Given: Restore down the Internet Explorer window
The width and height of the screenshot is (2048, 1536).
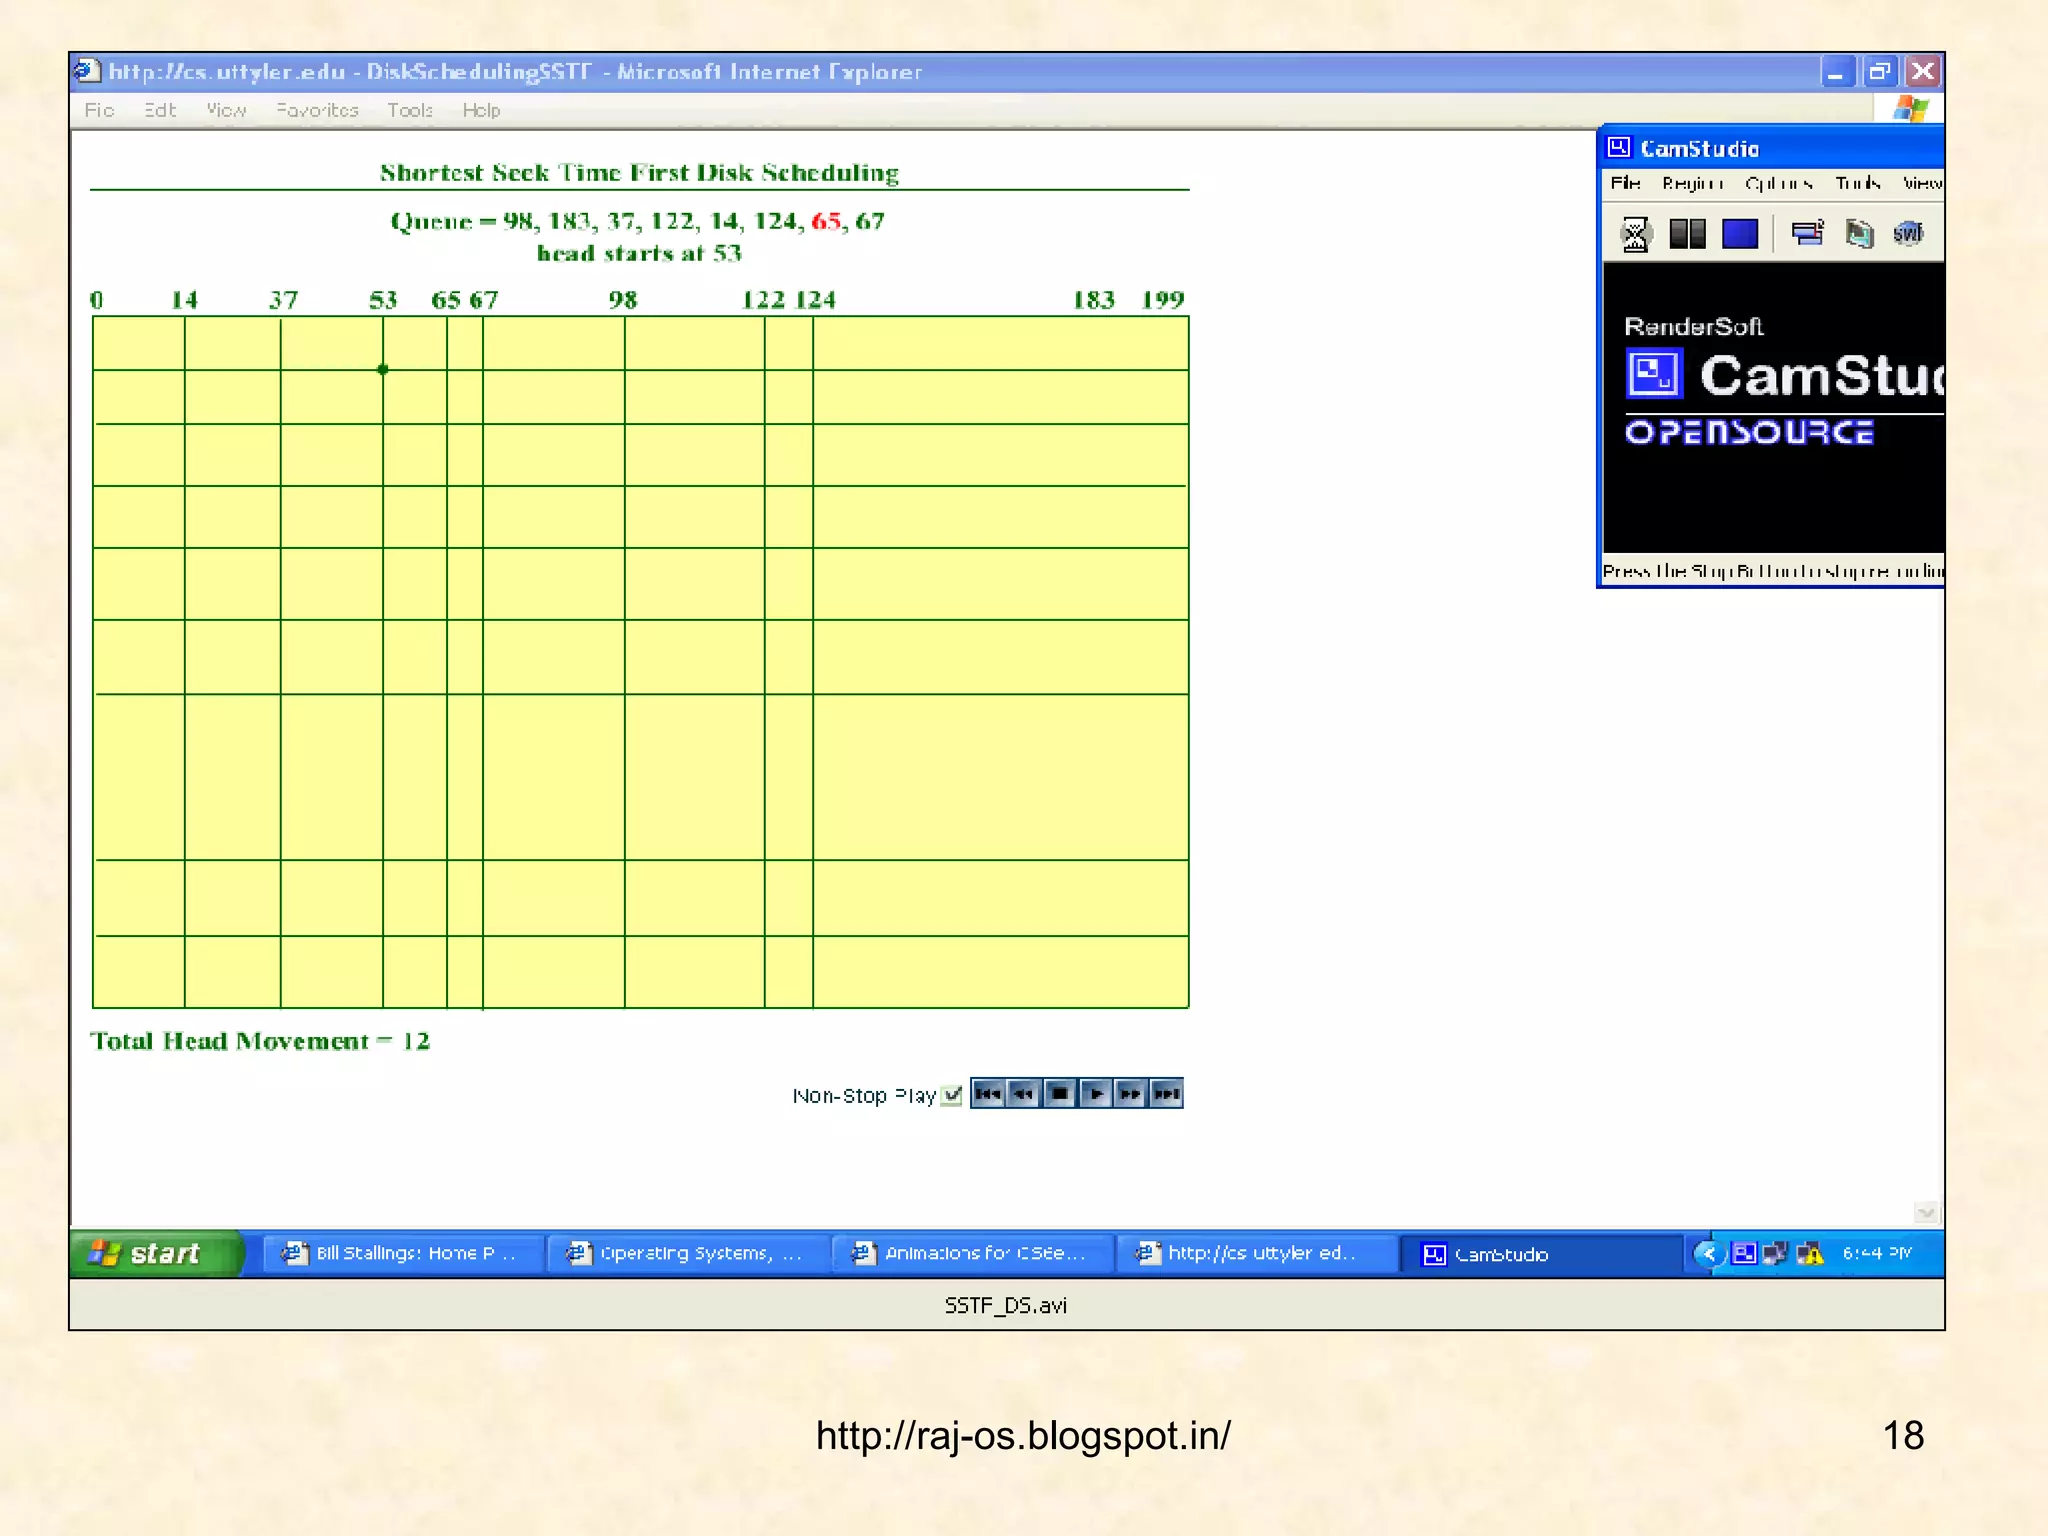Looking at the screenshot, I should [x=1880, y=72].
